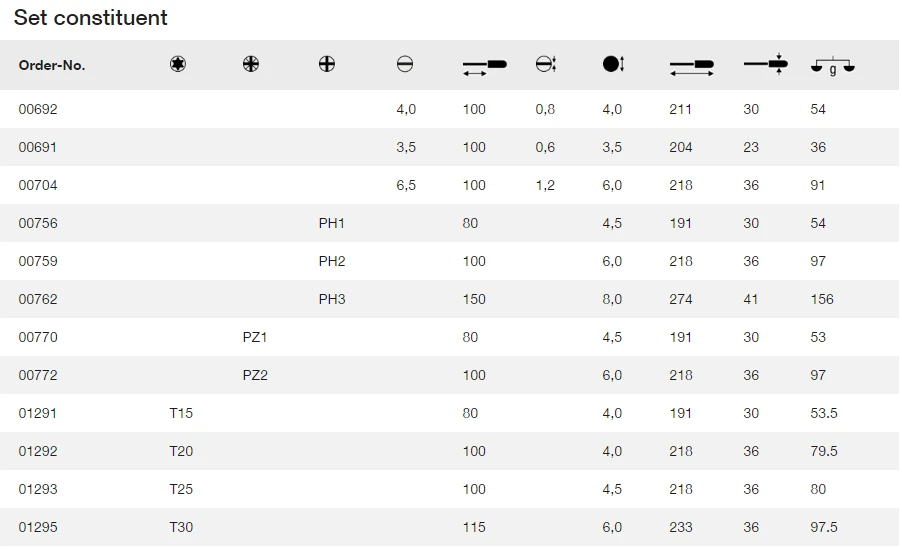The height and width of the screenshot is (549, 902).
Task: Click the blade length column icon
Action: (484, 66)
